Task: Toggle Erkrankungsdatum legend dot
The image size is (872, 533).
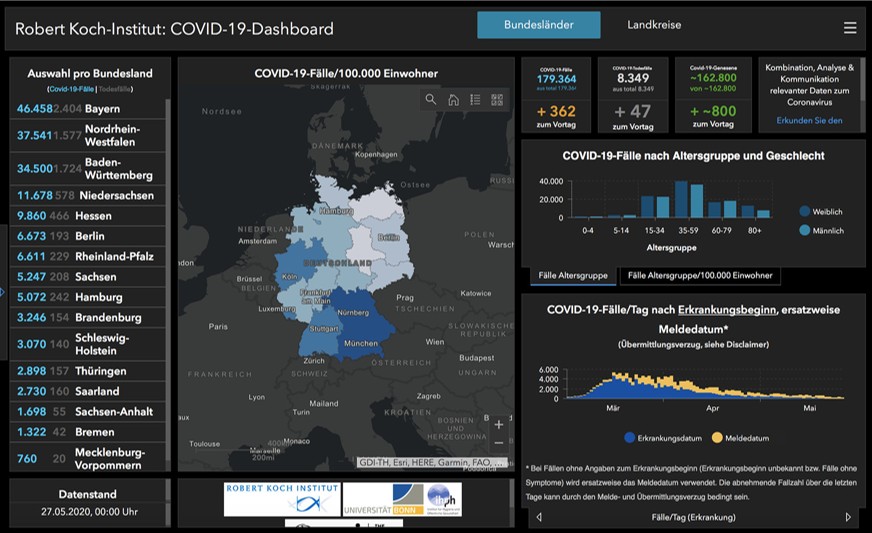Action: tap(630, 438)
